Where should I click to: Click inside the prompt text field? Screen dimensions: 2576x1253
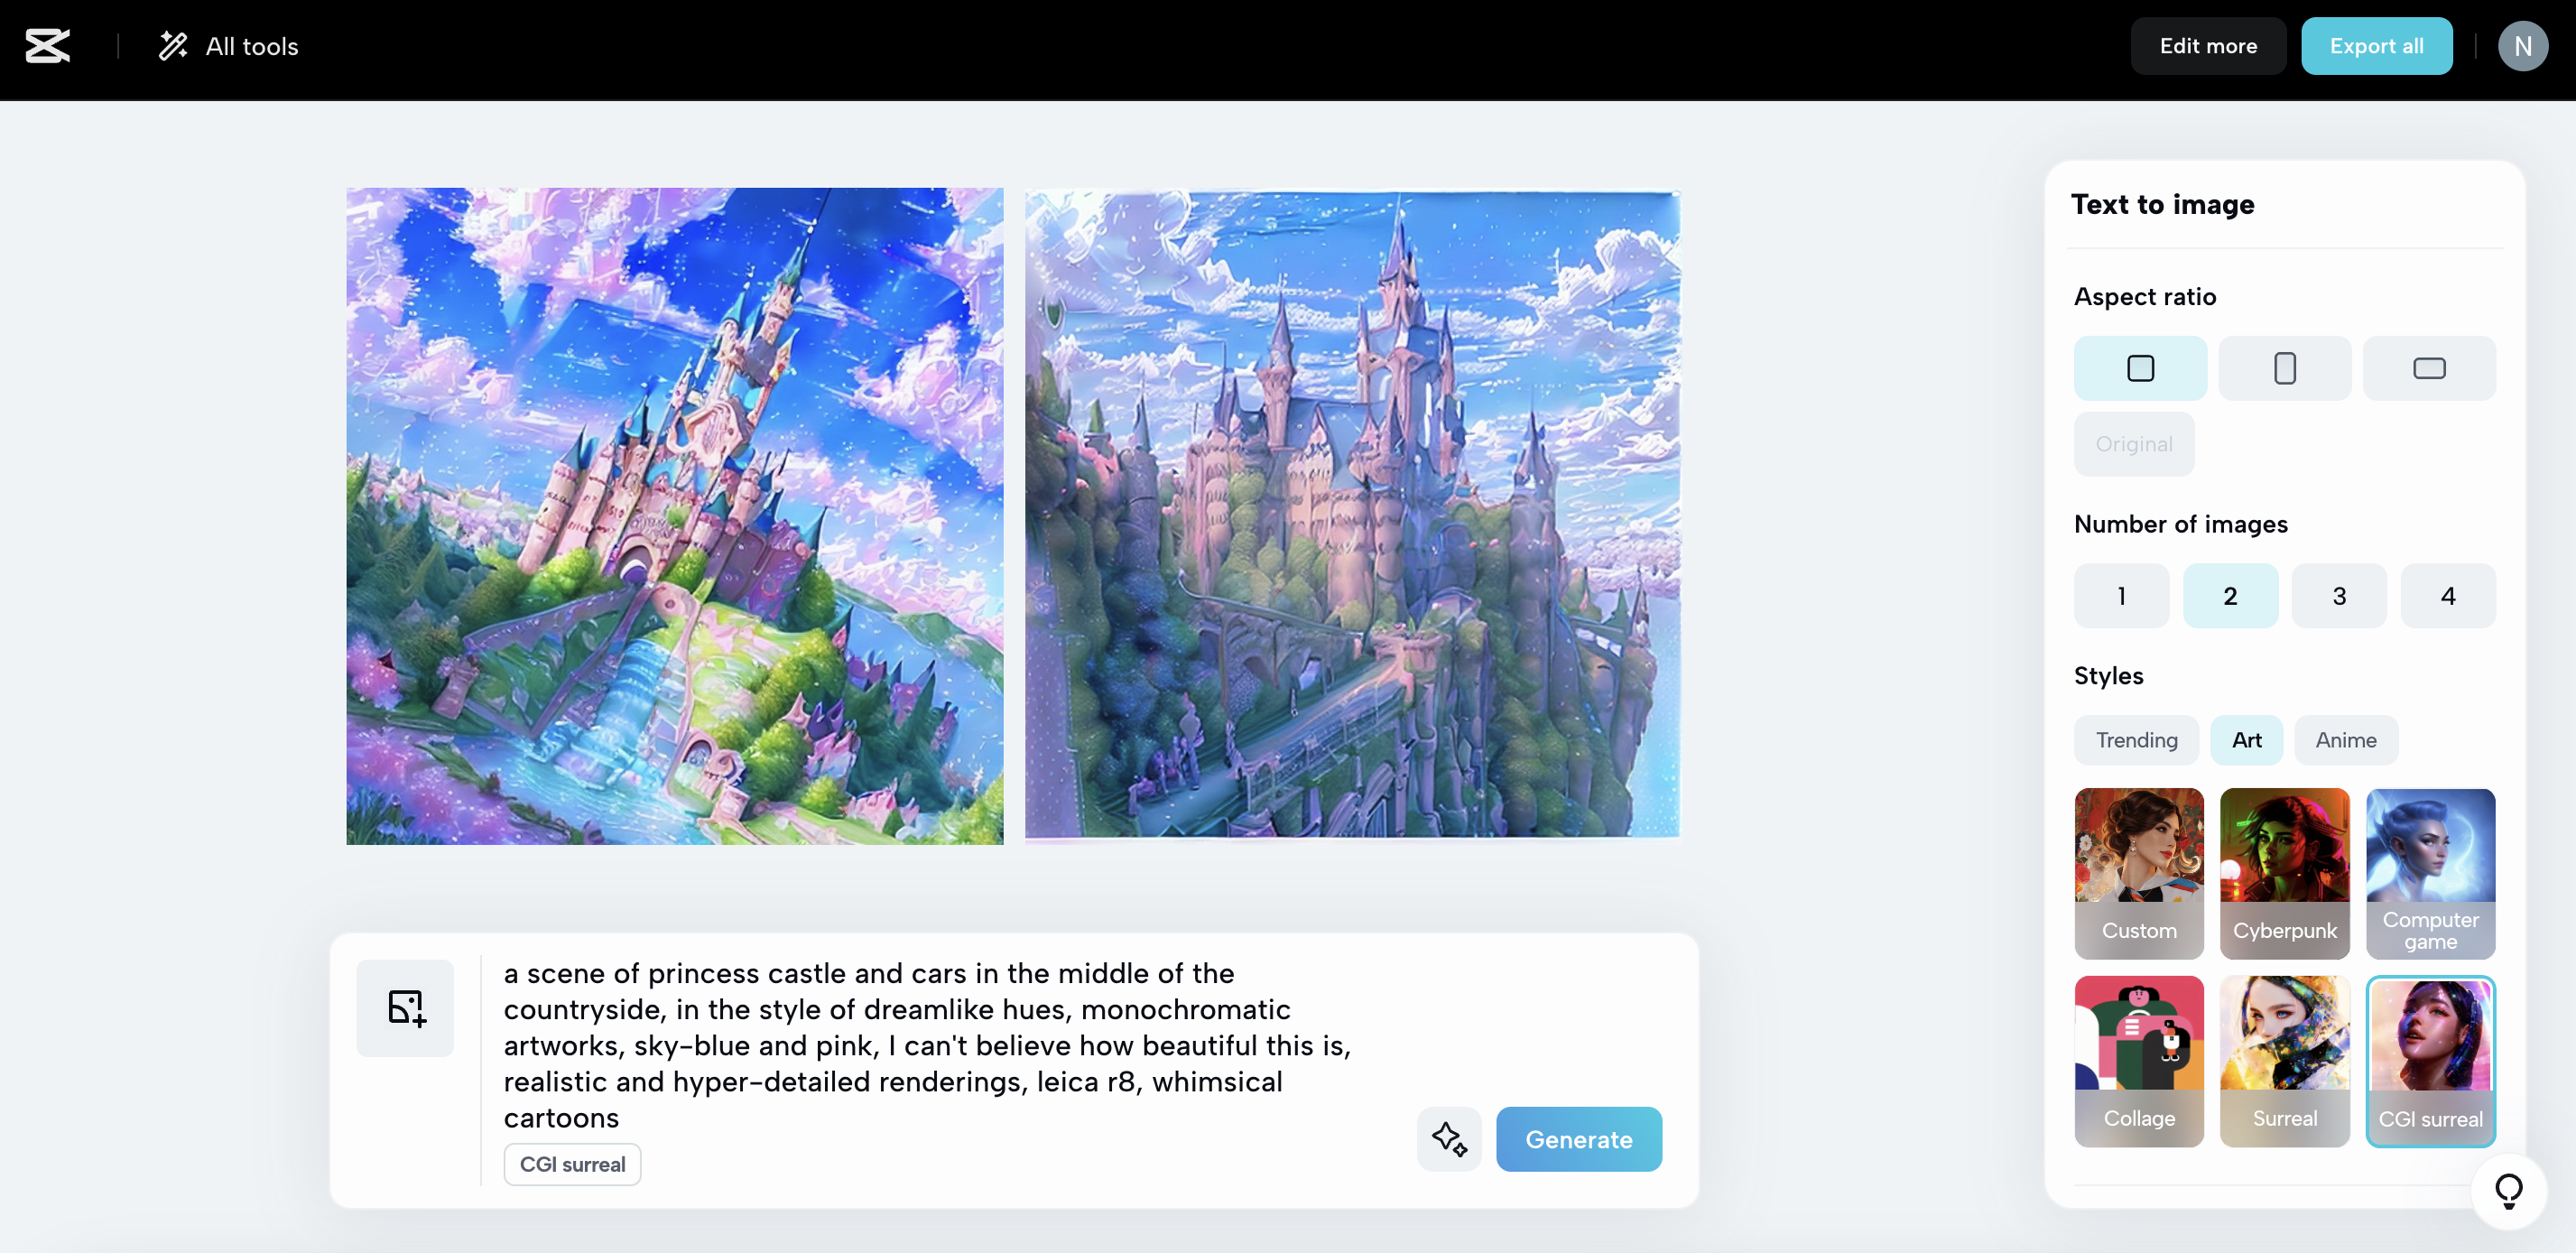pyautogui.click(x=926, y=1044)
